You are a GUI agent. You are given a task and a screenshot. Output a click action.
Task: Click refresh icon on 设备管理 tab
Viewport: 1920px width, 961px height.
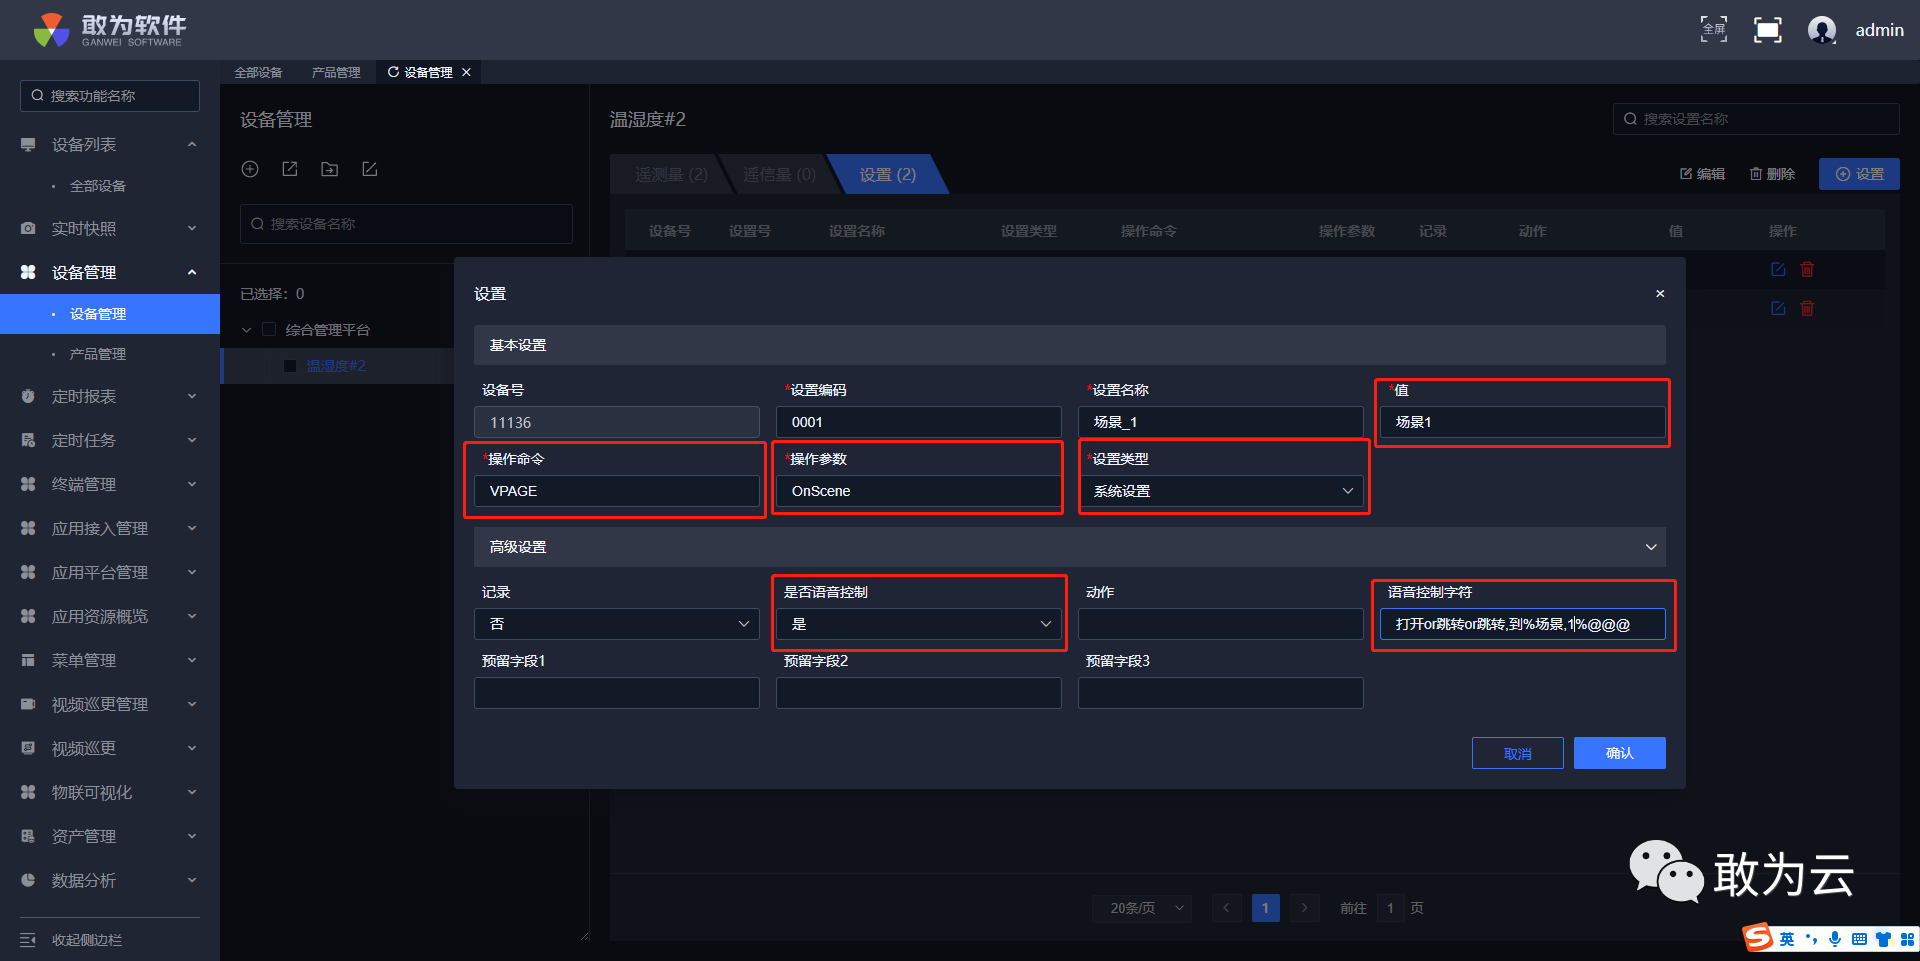(x=393, y=72)
